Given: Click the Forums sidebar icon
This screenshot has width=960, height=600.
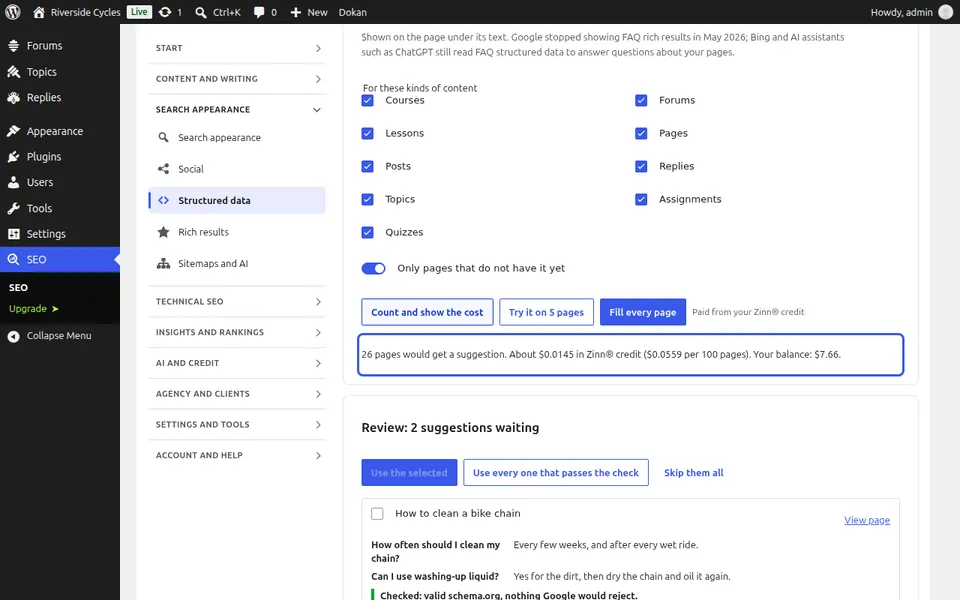Looking at the screenshot, I should pyautogui.click(x=13, y=46).
